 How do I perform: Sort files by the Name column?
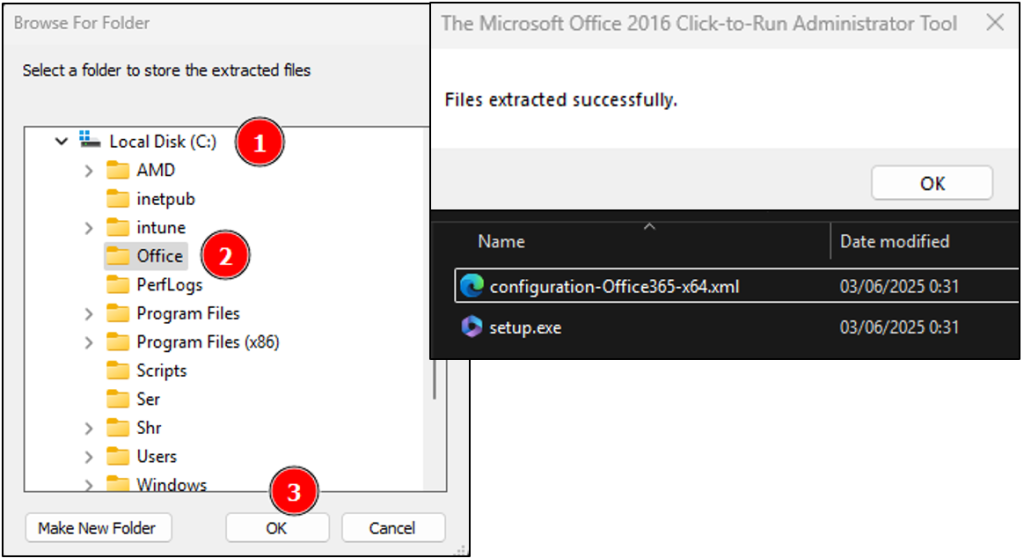click(501, 242)
